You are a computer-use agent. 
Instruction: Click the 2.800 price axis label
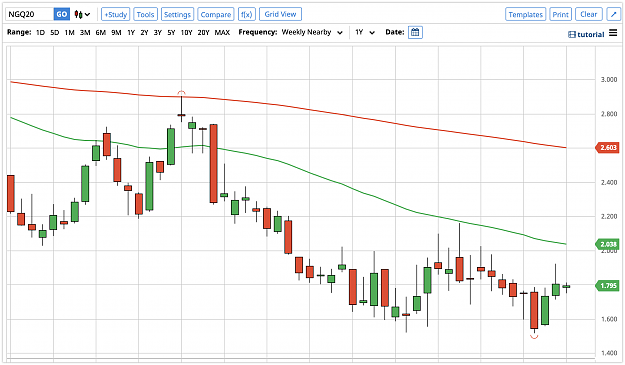(x=609, y=114)
